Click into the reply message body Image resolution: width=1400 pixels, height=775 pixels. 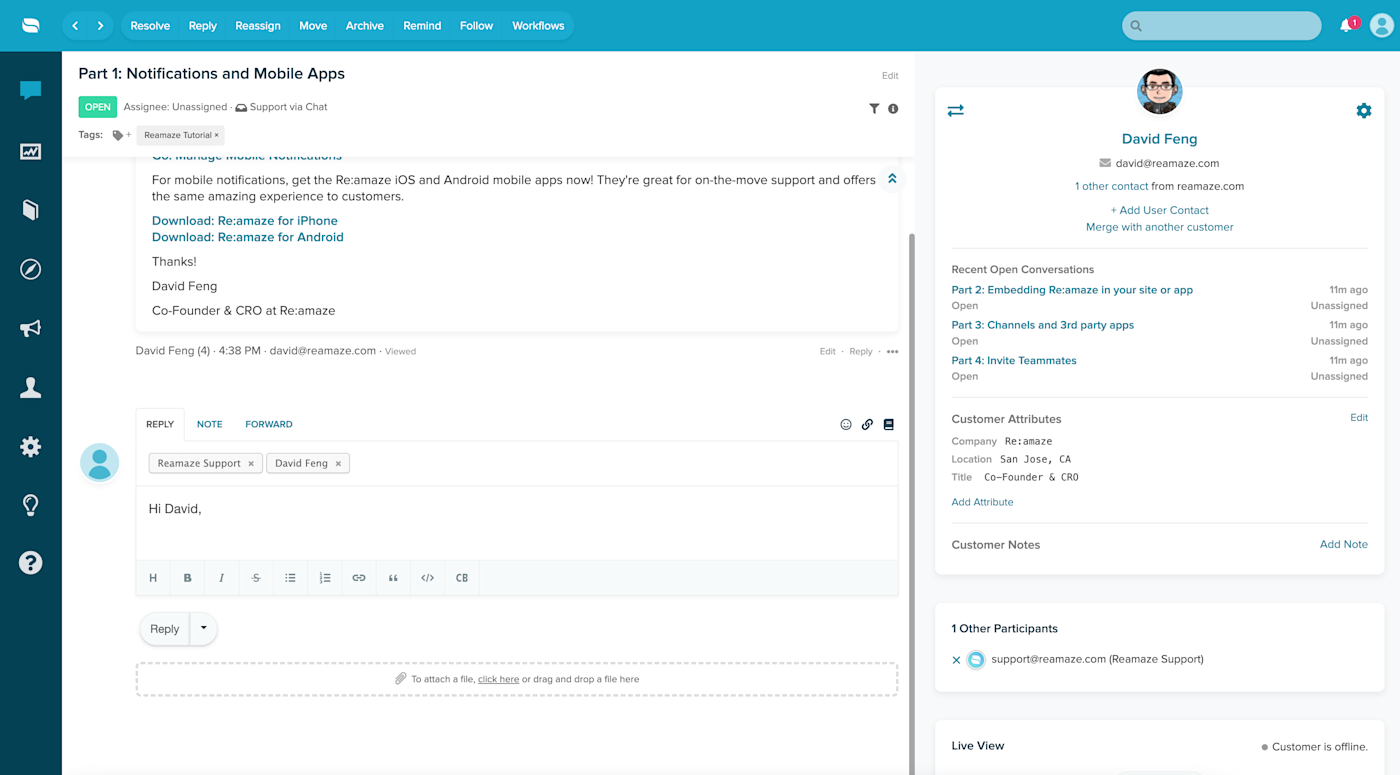tap(517, 523)
